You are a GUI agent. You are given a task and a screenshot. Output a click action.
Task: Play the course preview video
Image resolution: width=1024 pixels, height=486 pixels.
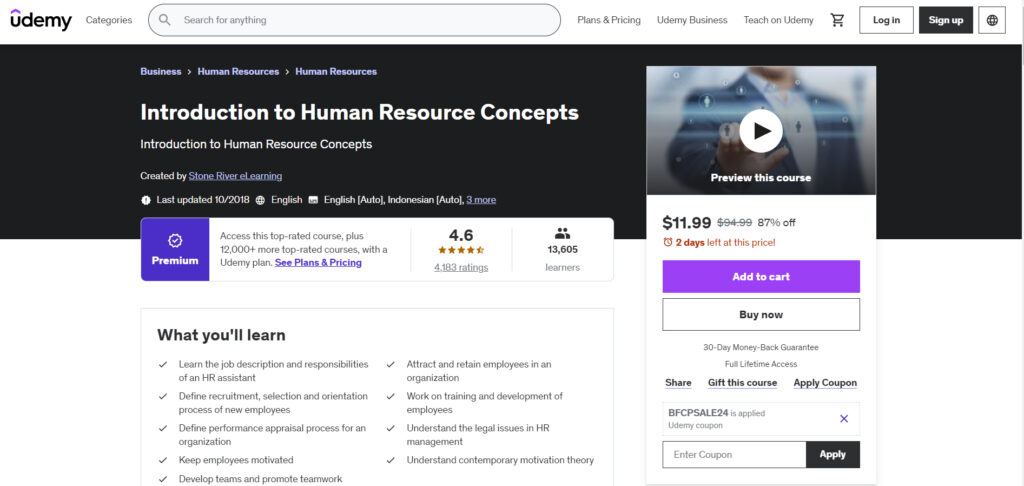[761, 131]
